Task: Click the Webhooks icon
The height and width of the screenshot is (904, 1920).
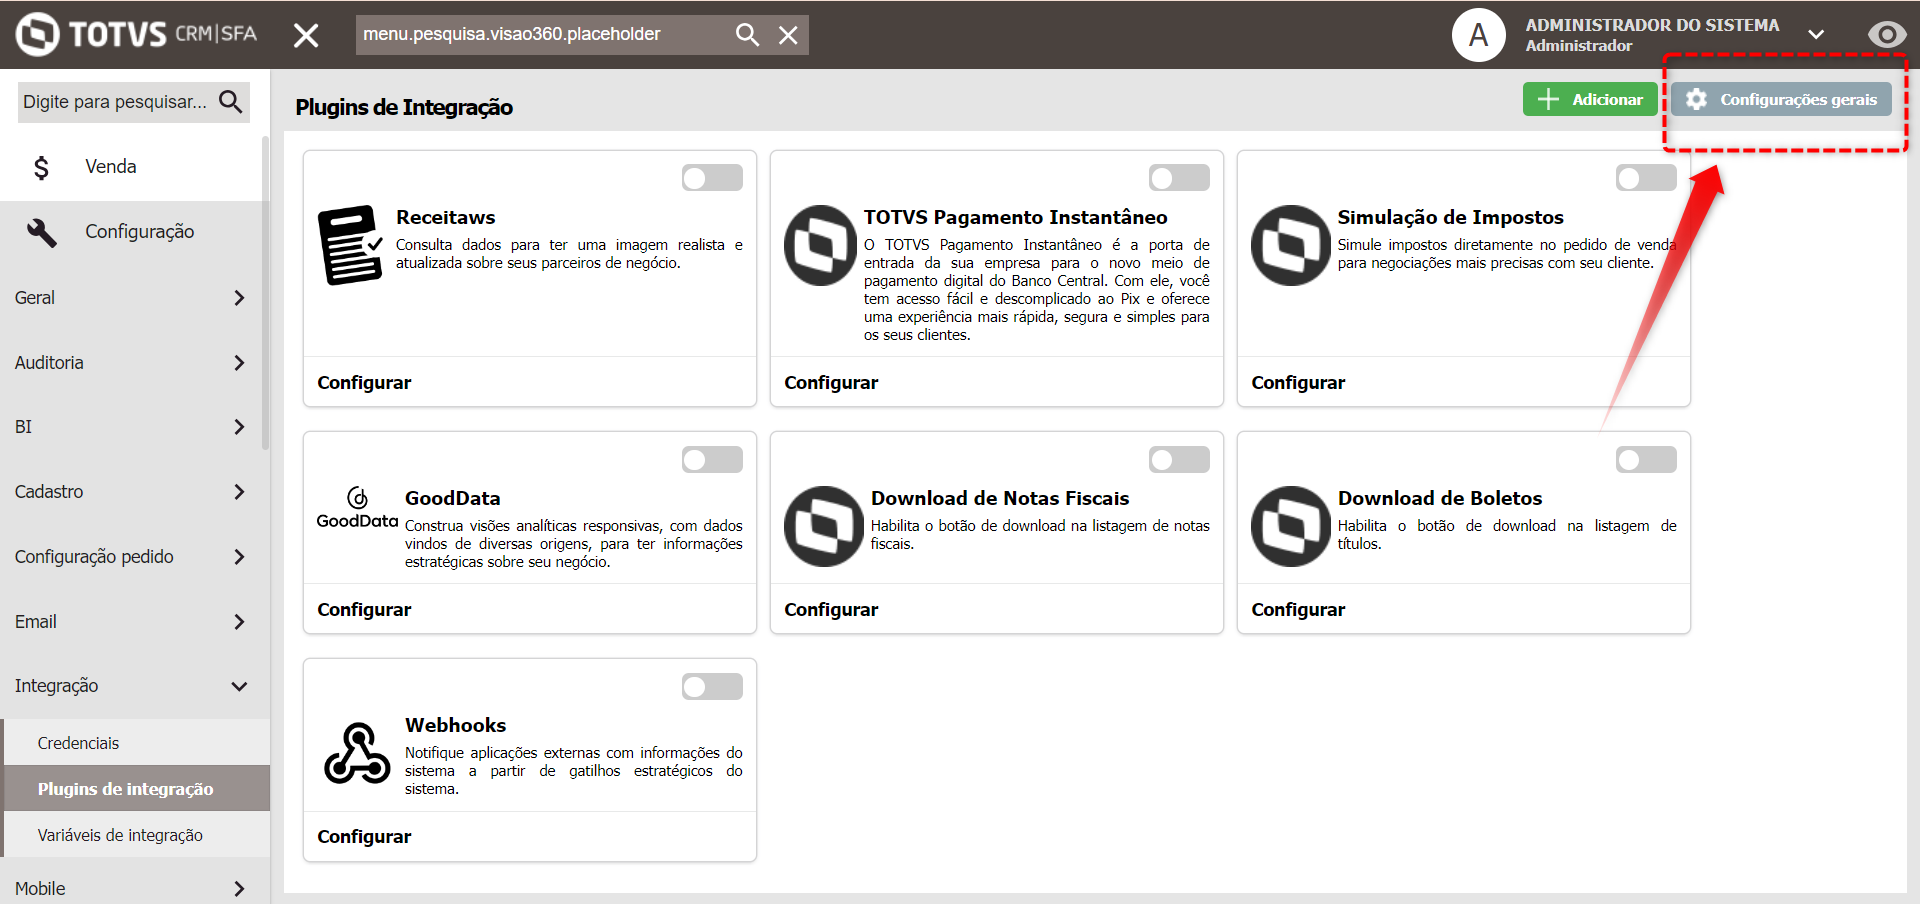Action: (x=357, y=753)
